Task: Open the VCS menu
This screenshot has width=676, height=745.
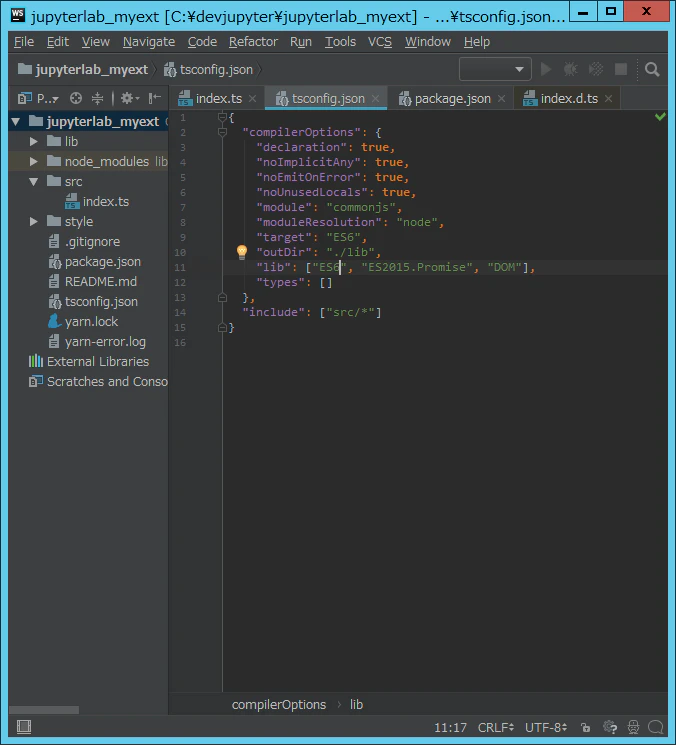Action: point(380,42)
